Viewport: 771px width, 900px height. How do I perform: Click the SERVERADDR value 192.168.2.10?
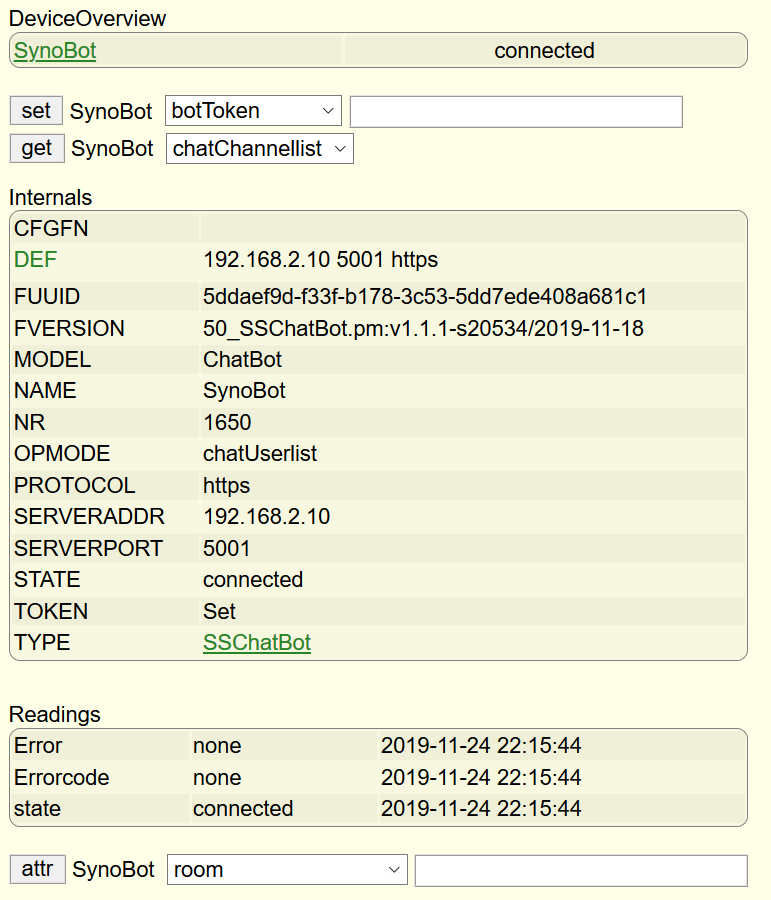266,517
